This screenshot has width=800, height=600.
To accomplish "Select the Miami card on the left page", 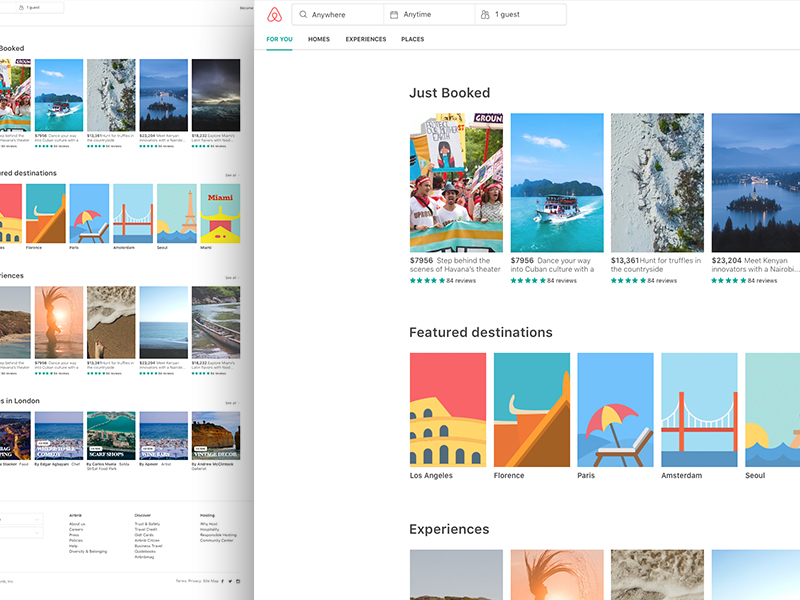I will coord(220,213).
